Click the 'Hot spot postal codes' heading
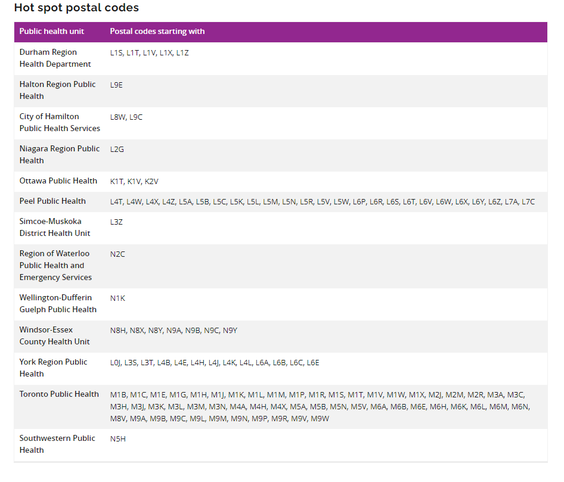Viewport: 564px width, 482px height. pos(76,8)
